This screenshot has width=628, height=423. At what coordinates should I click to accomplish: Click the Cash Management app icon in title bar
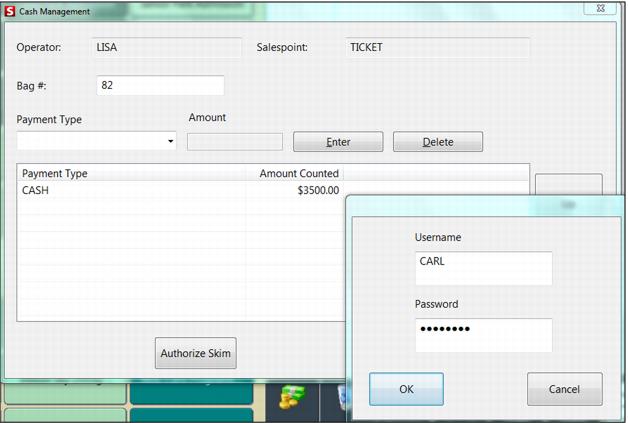point(10,12)
